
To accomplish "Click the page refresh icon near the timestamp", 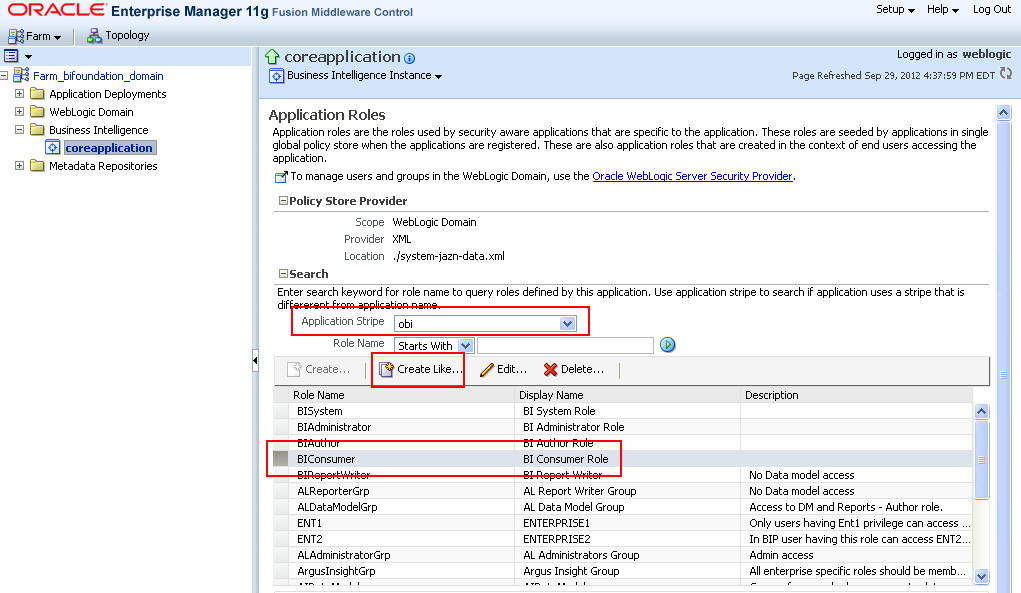I will coord(1007,74).
